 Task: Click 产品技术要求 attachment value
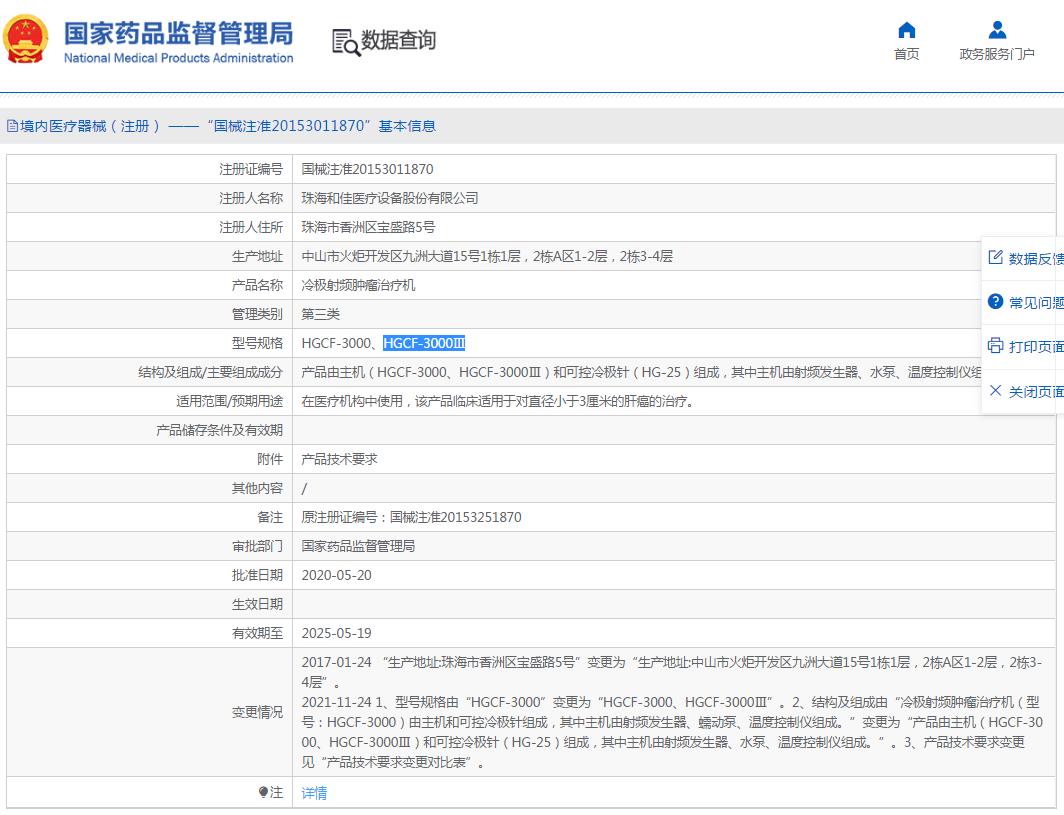click(x=339, y=459)
